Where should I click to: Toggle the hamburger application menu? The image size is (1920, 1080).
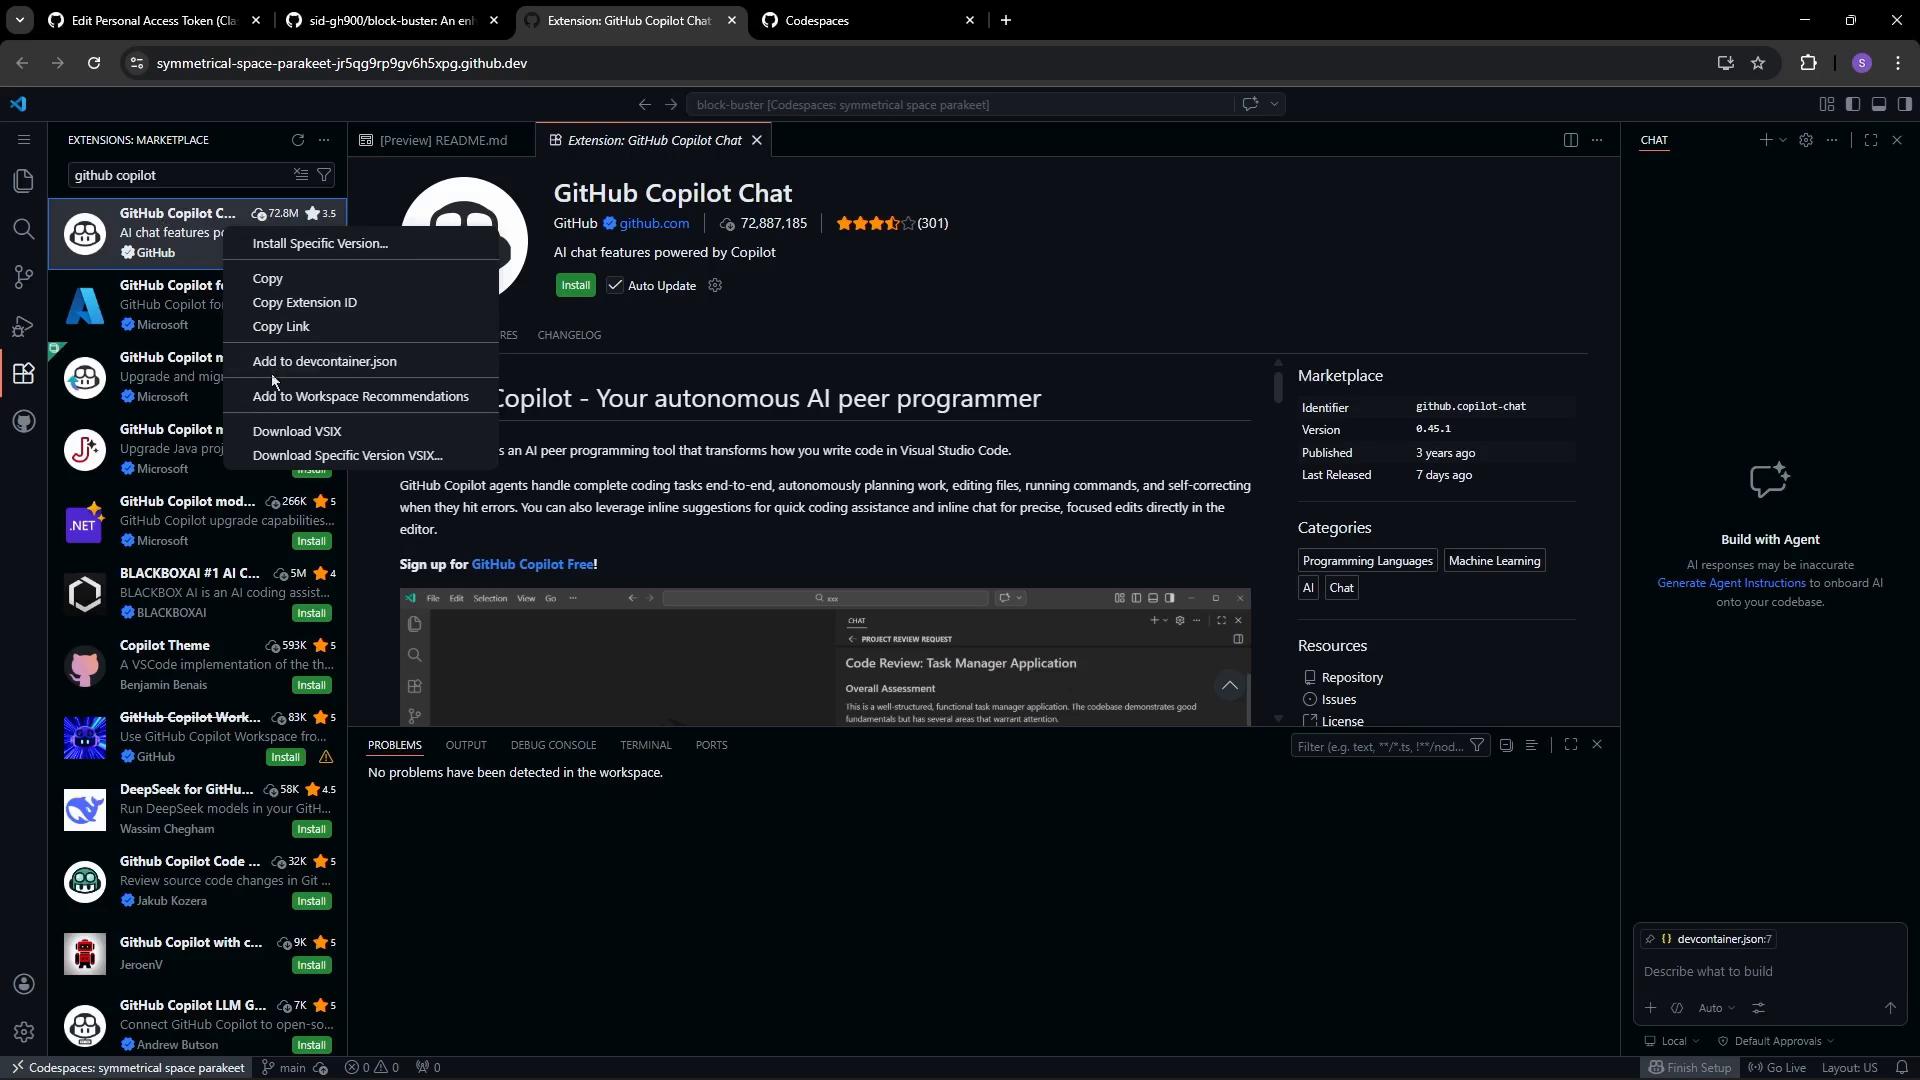click(x=23, y=140)
